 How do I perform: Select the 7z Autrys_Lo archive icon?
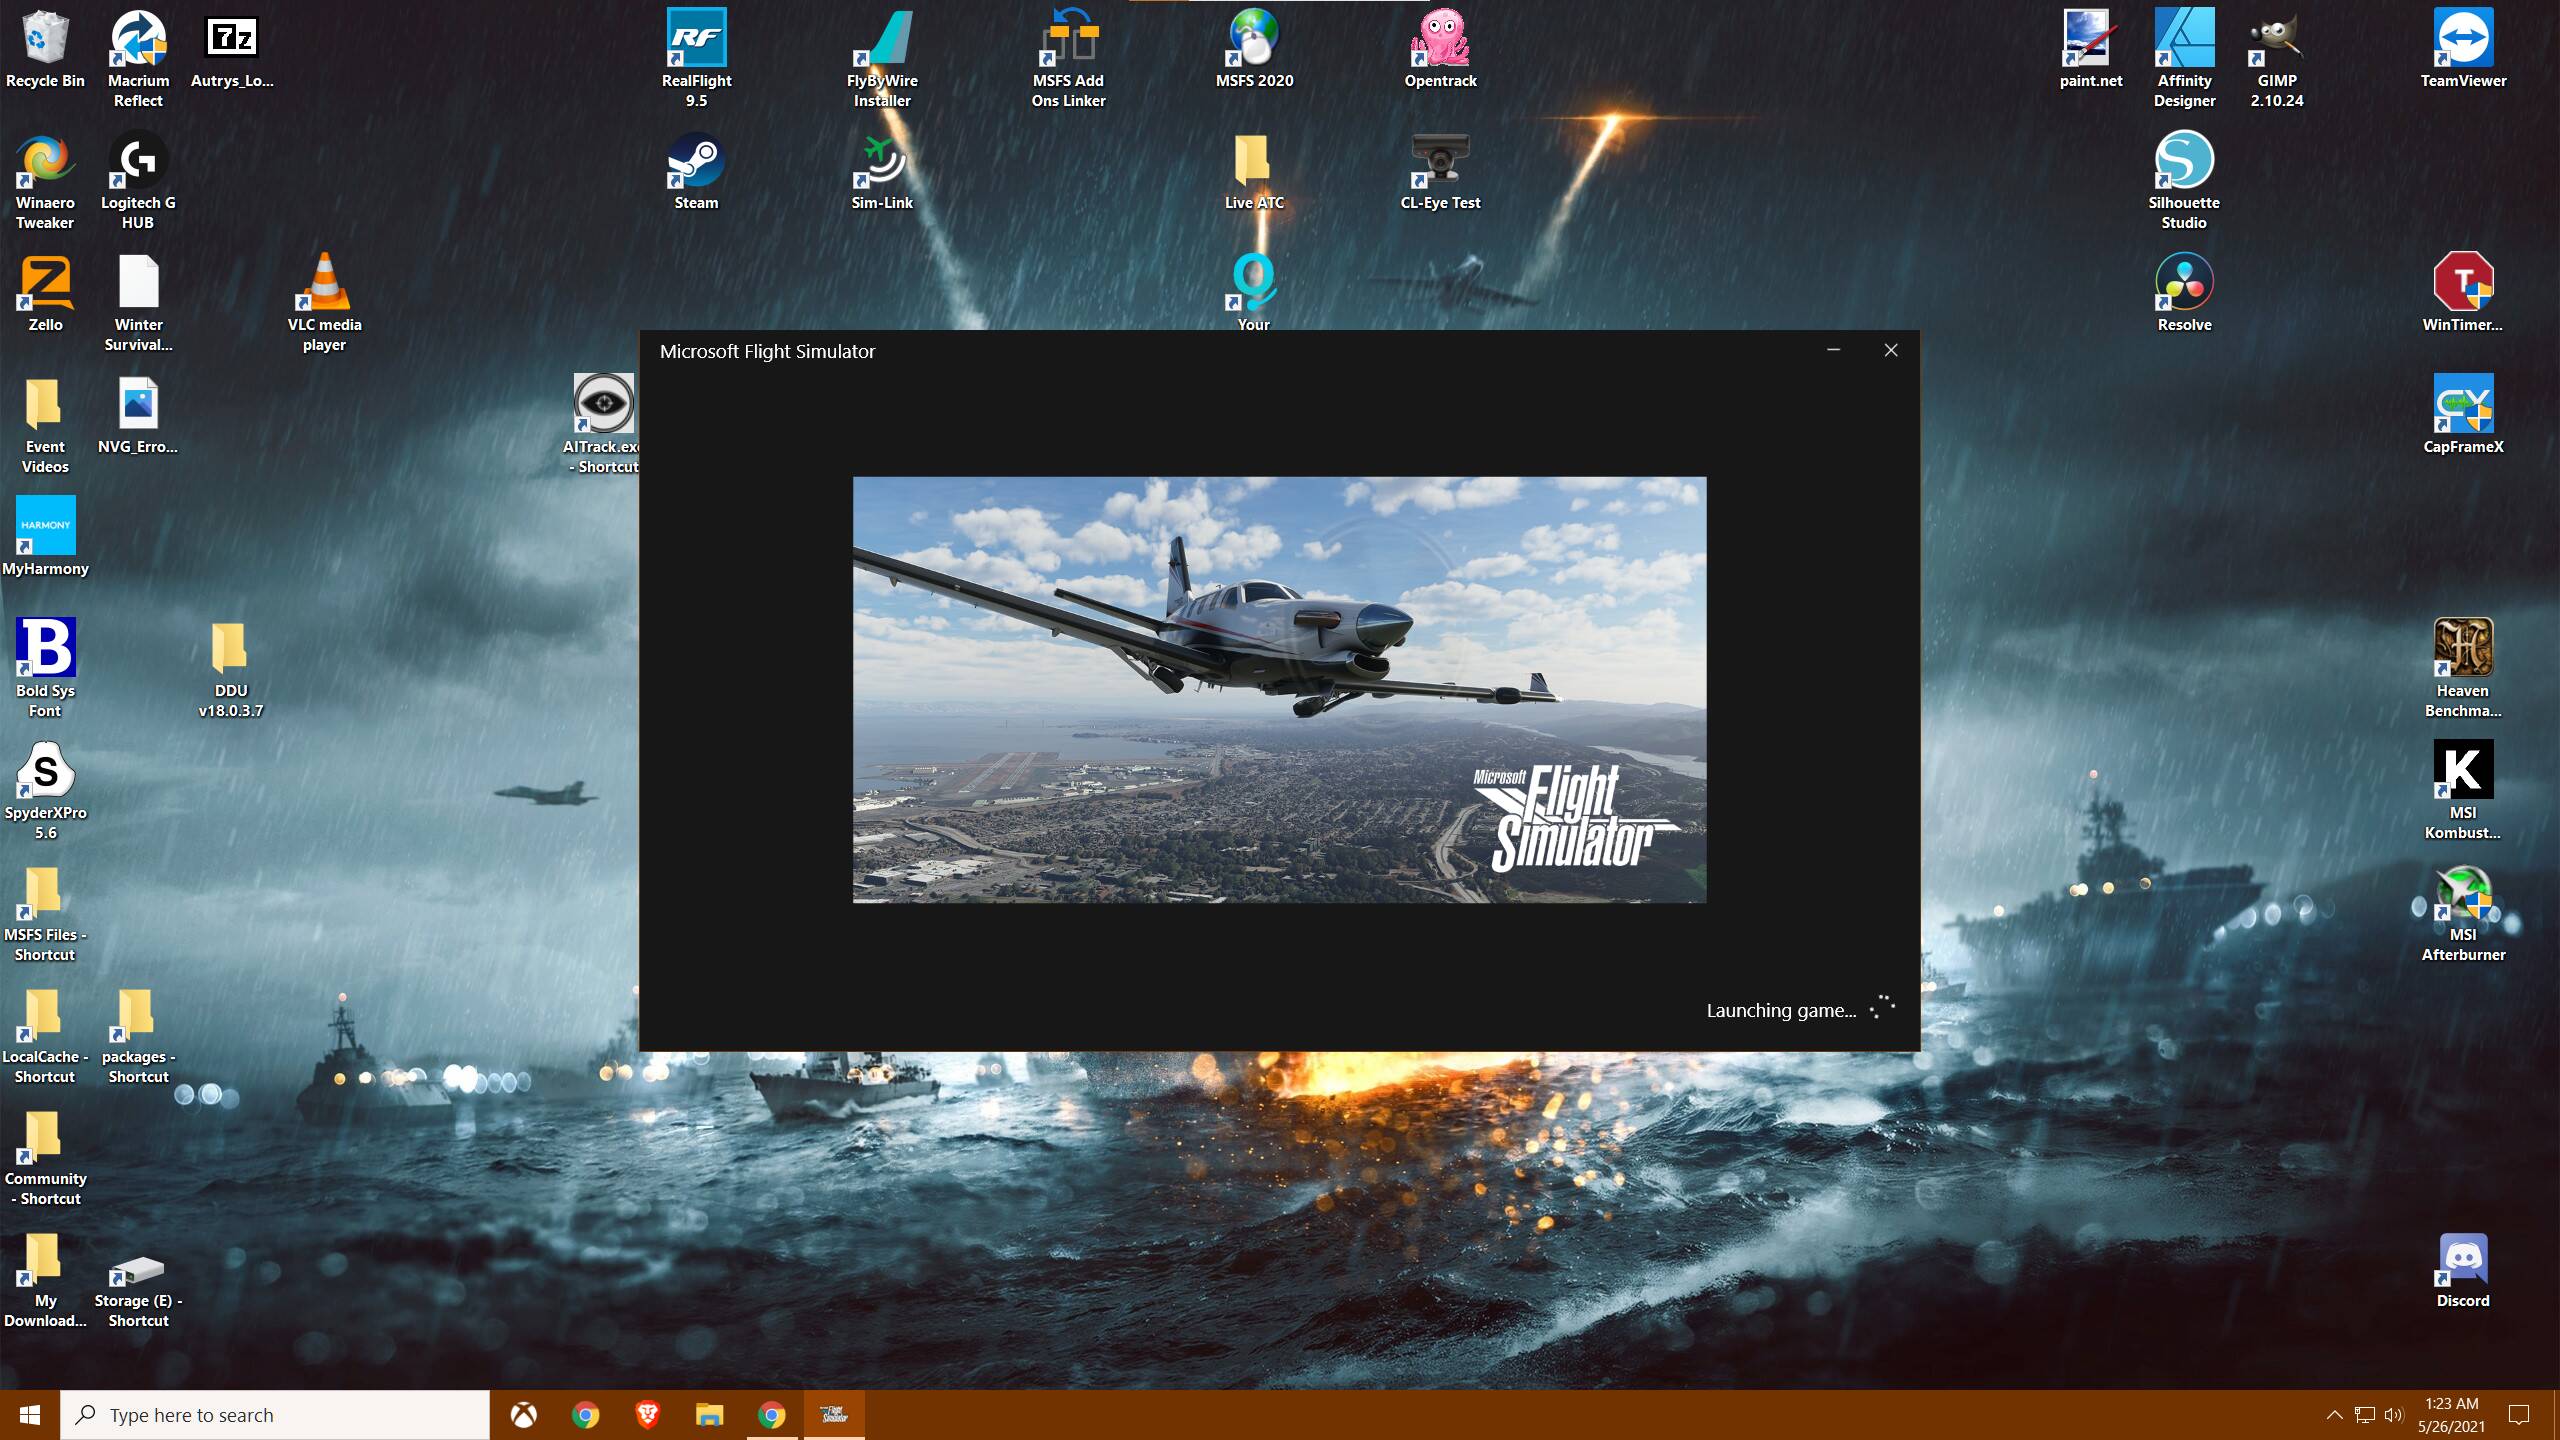point(231,50)
